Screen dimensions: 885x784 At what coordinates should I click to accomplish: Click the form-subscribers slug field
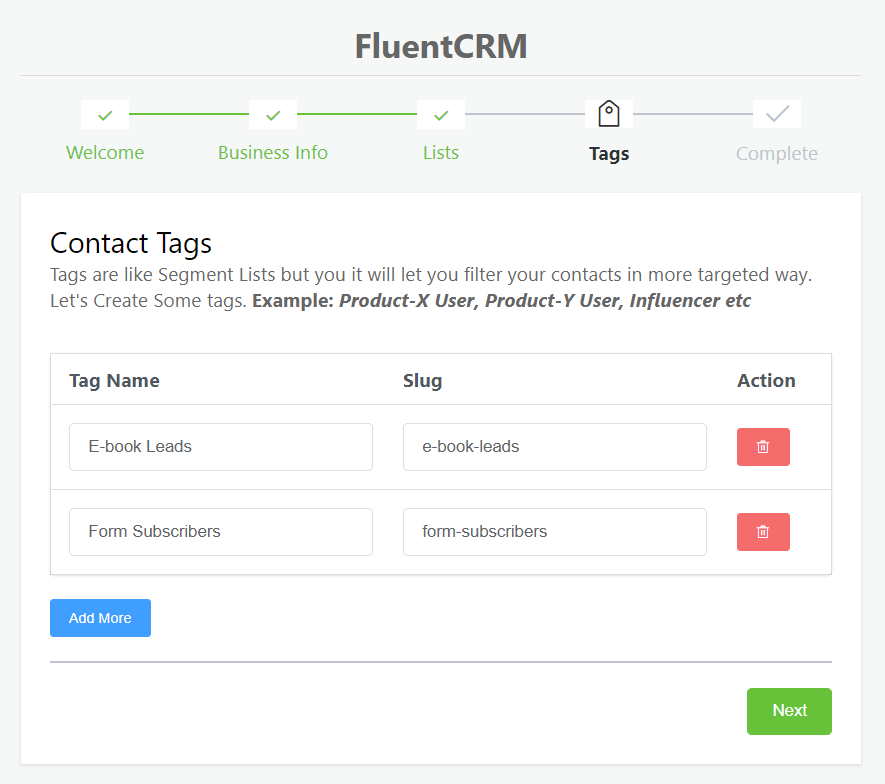click(554, 531)
